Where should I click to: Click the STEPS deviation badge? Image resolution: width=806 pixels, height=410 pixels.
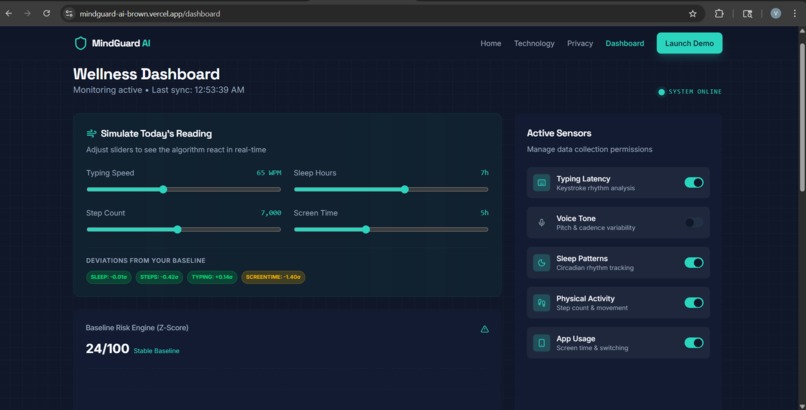pos(159,277)
